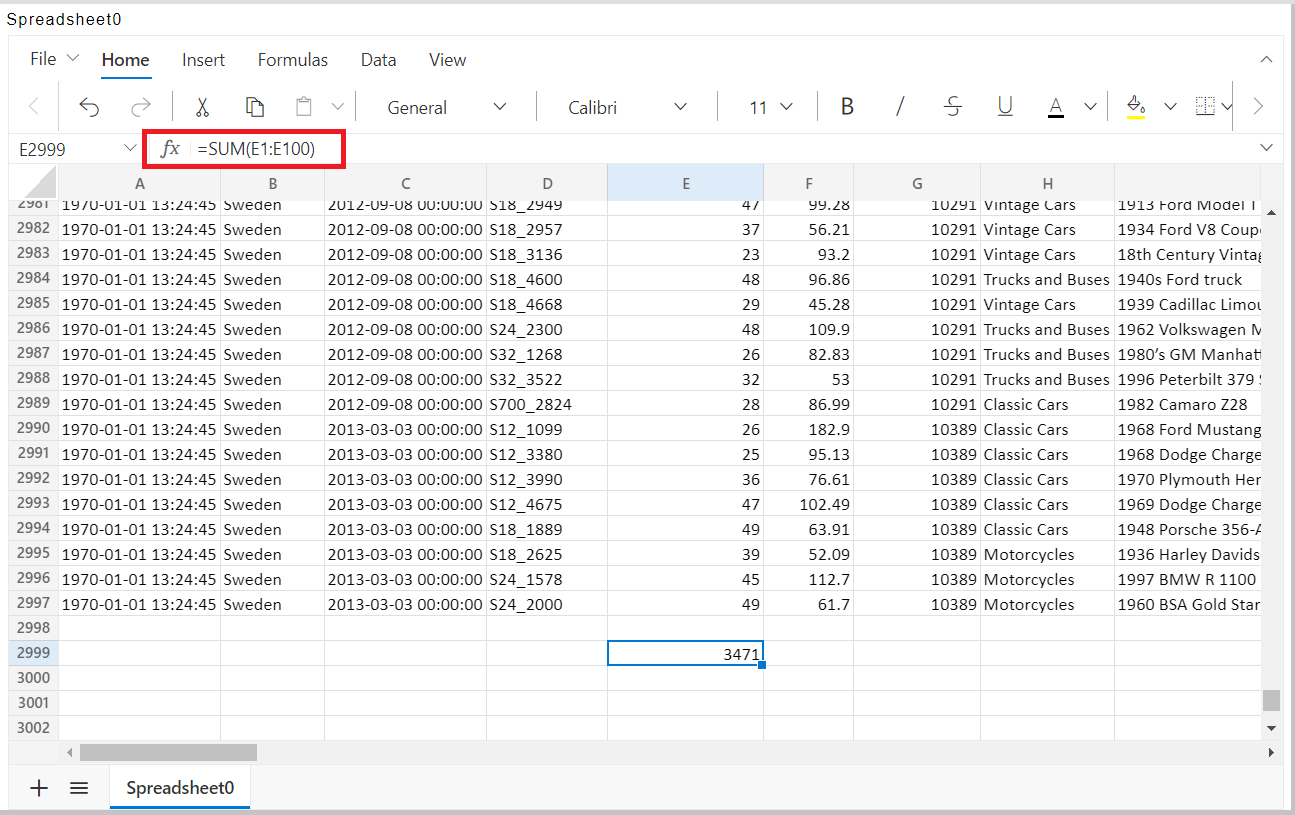Image resolution: width=1295 pixels, height=815 pixels.
Task: Switch to the Insert tab
Action: click(x=204, y=60)
